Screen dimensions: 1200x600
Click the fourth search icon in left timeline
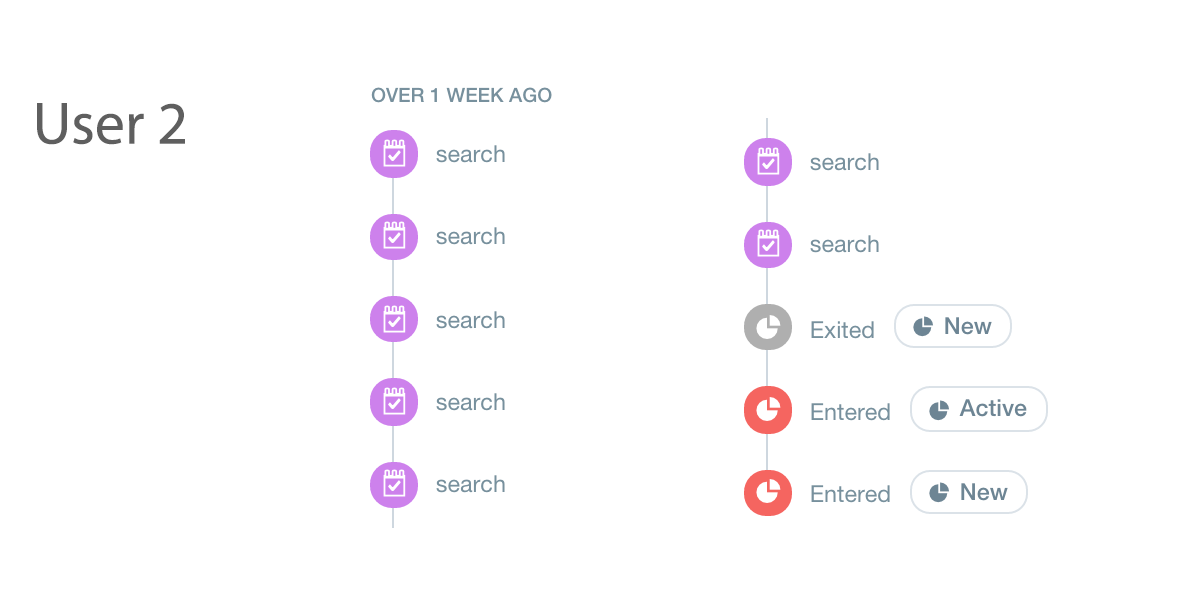(x=394, y=402)
